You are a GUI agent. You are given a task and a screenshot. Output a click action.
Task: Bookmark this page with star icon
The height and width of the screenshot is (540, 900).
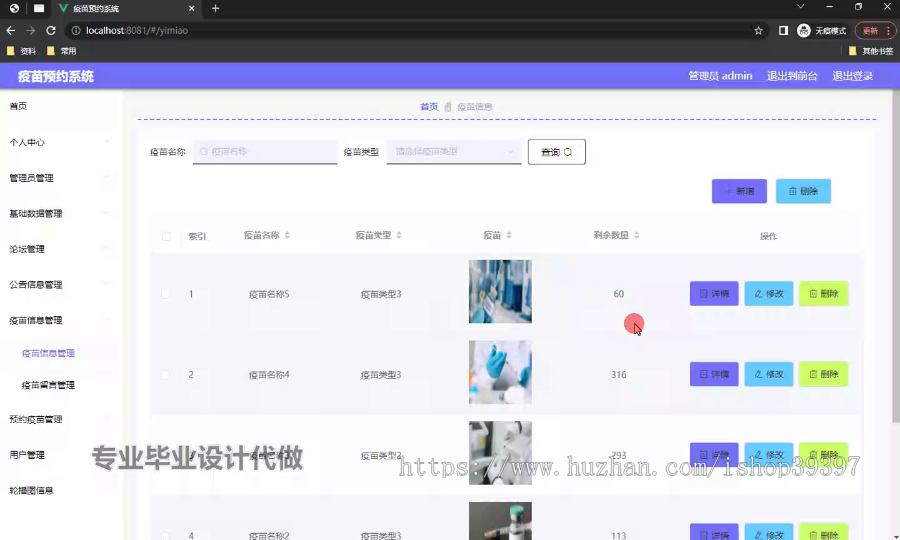pos(758,30)
